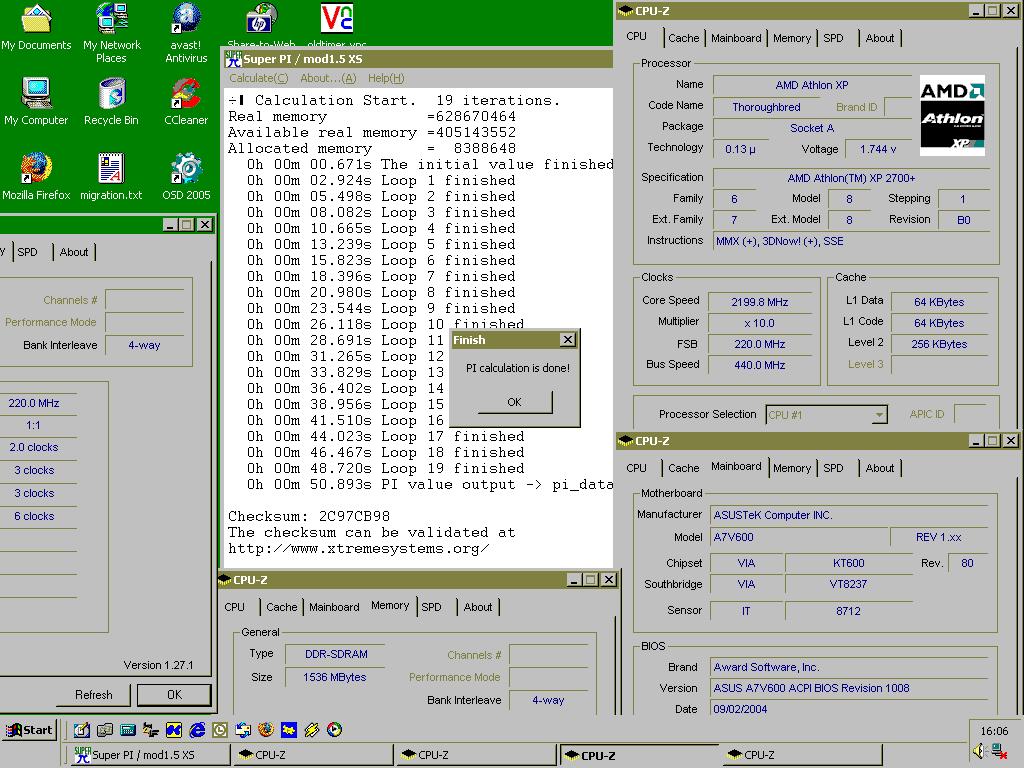Click the Core Speed value 2199.8 MHz
1024x768 pixels.
tap(760, 302)
